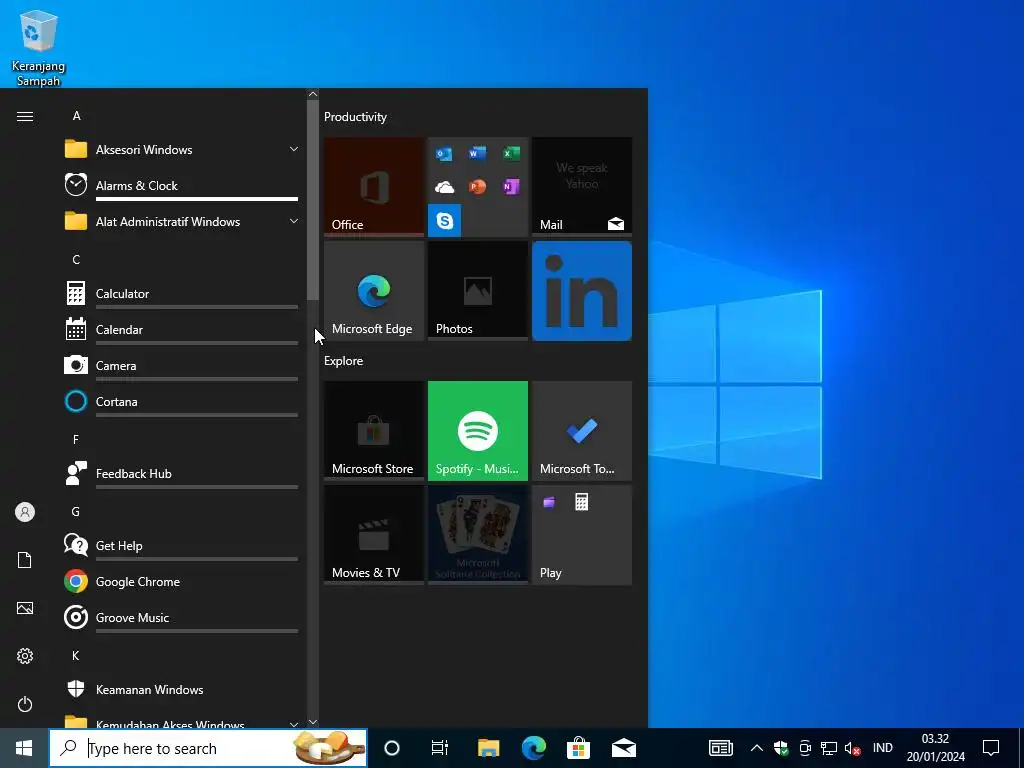Open Edge from the taskbar
The width and height of the screenshot is (1024, 768).
coord(534,748)
